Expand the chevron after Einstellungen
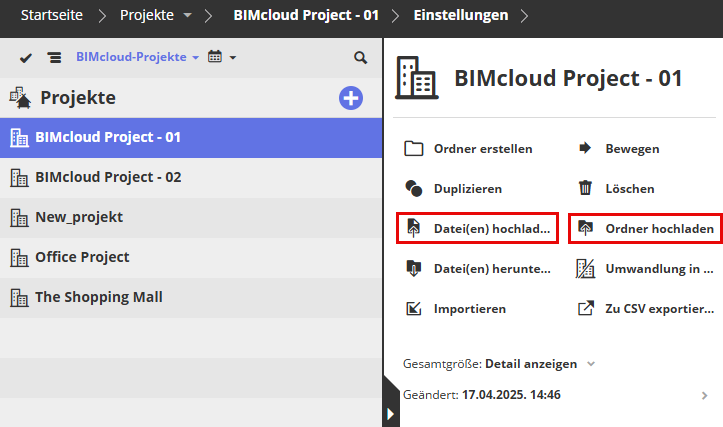Screen dimensions: 723x427 (524, 16)
